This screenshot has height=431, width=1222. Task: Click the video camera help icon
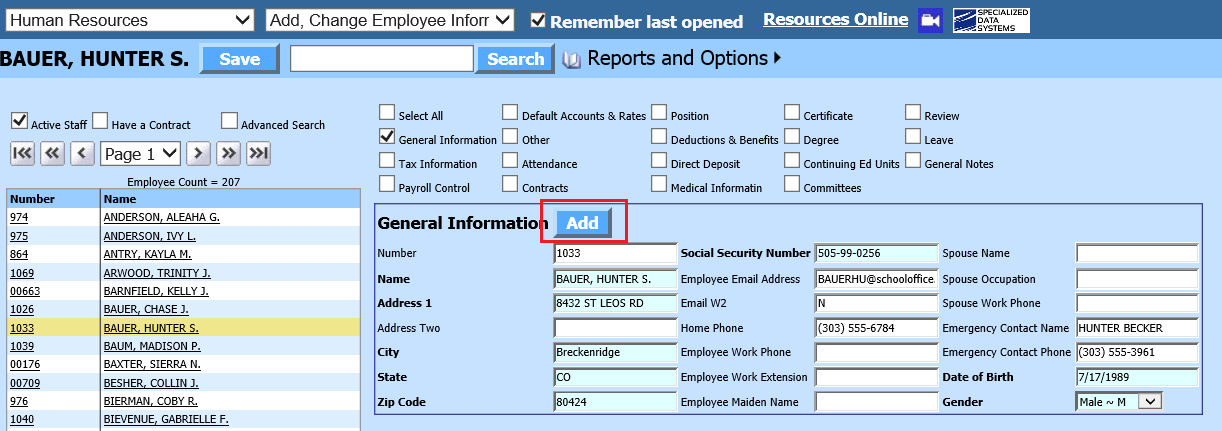[x=931, y=20]
